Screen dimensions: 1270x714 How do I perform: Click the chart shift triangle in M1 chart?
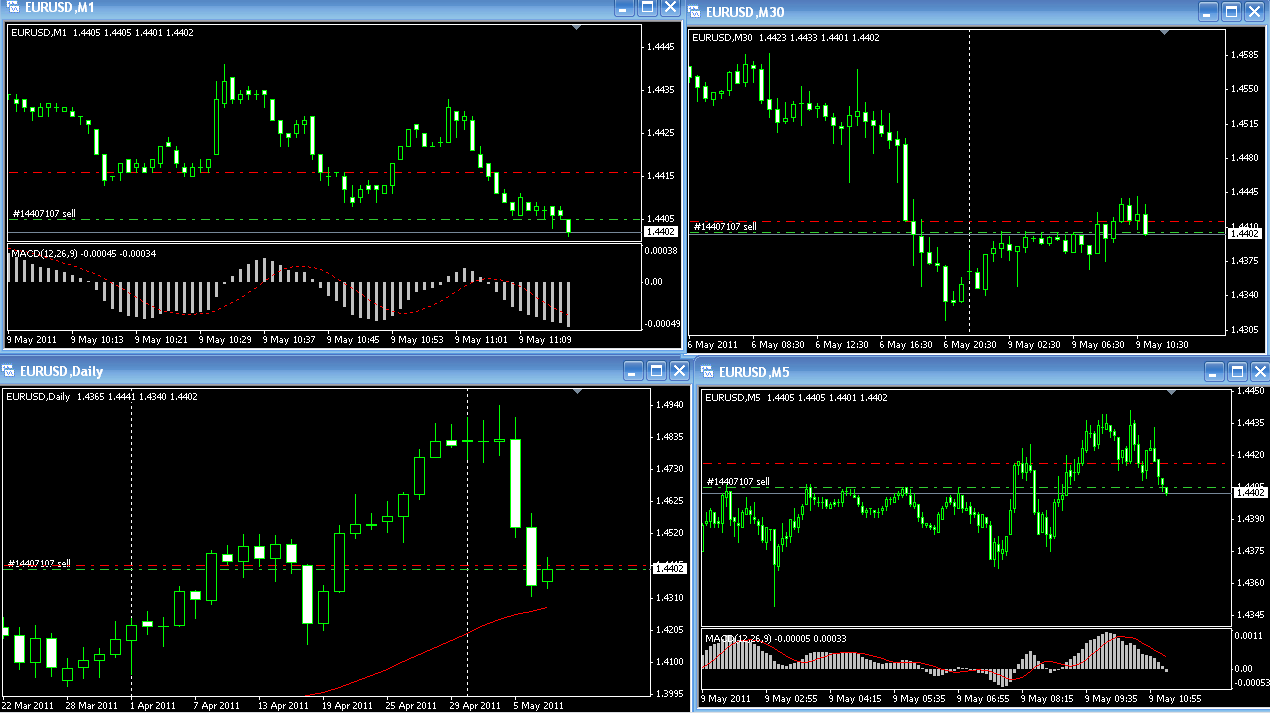(x=577, y=28)
